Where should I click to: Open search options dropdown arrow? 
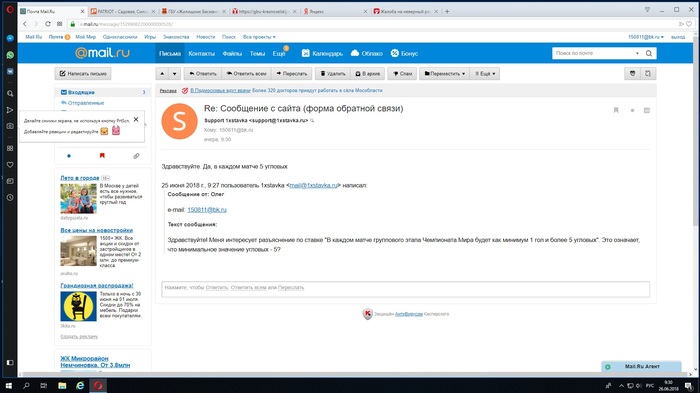[638, 53]
